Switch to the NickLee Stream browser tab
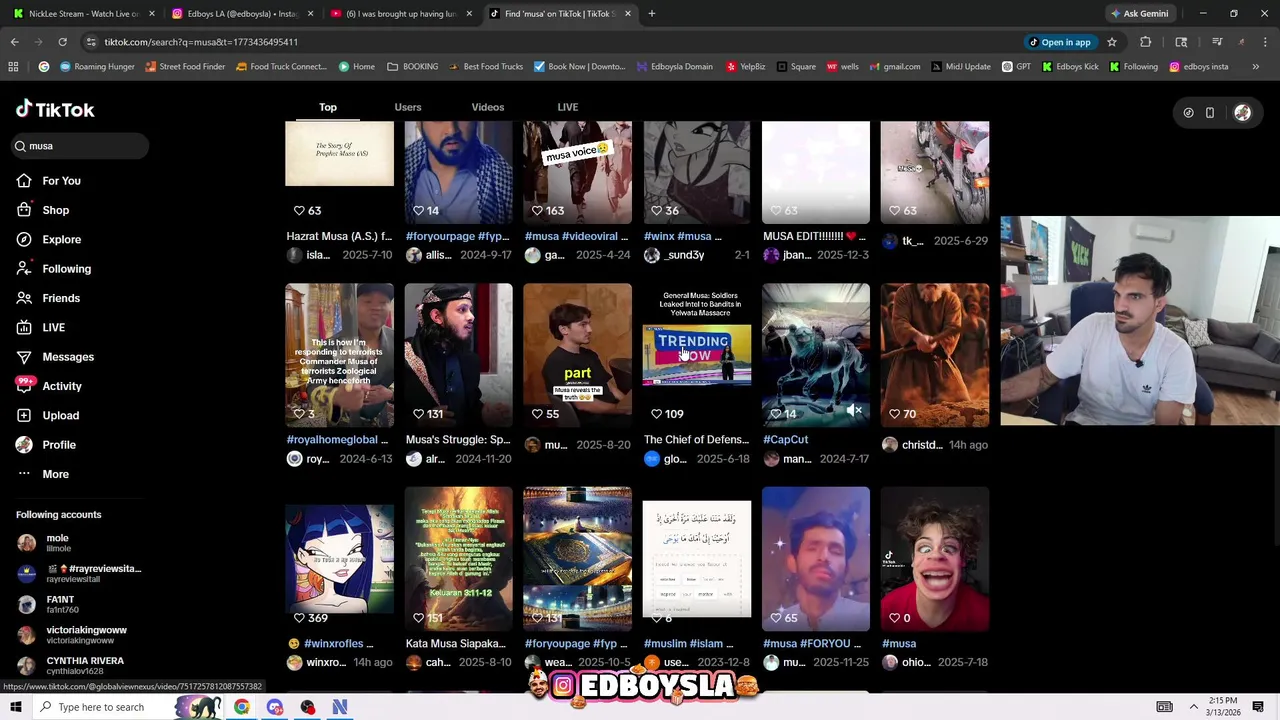The image size is (1280, 720). [x=84, y=14]
